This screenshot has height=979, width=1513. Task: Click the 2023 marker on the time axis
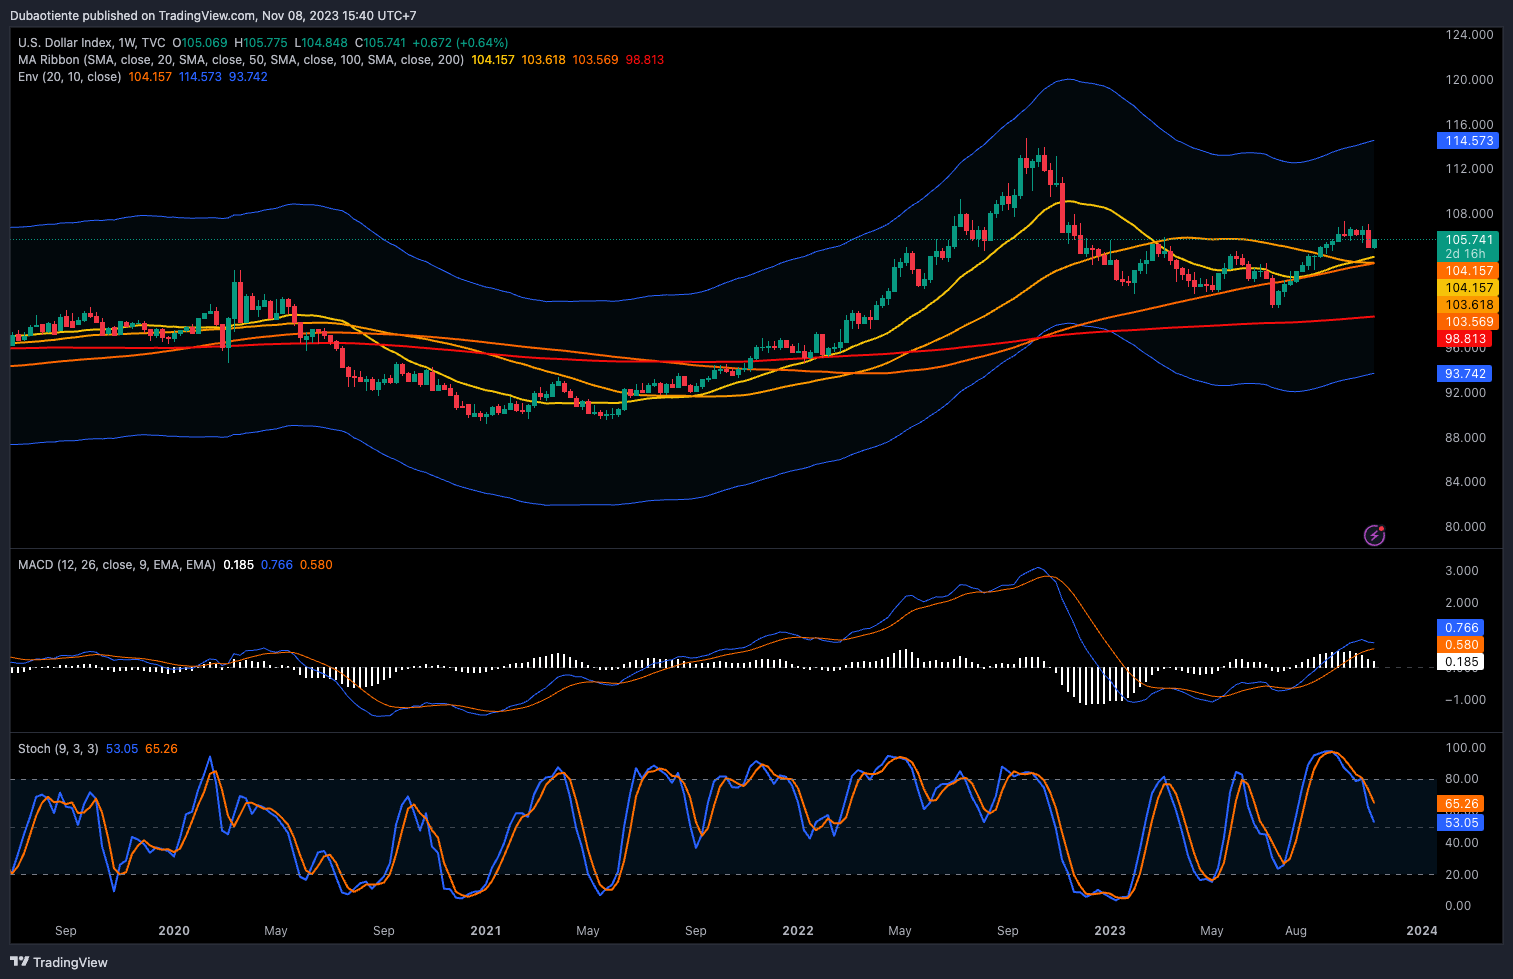click(x=1109, y=931)
